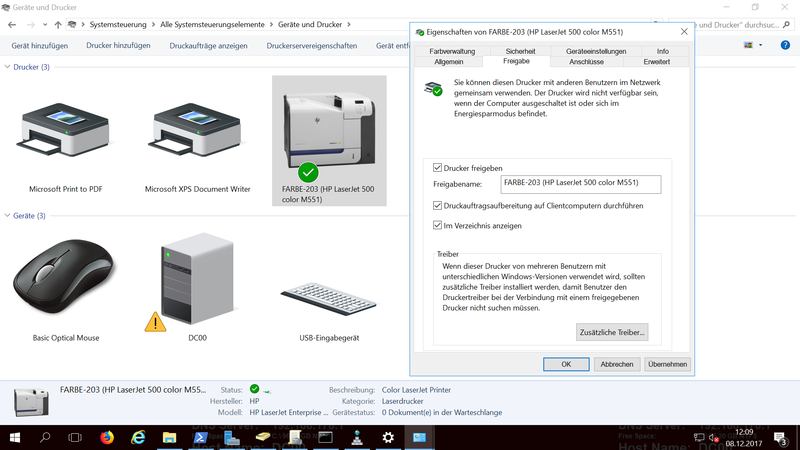
Task: Click the volume icon in system tray
Action: click(x=714, y=438)
